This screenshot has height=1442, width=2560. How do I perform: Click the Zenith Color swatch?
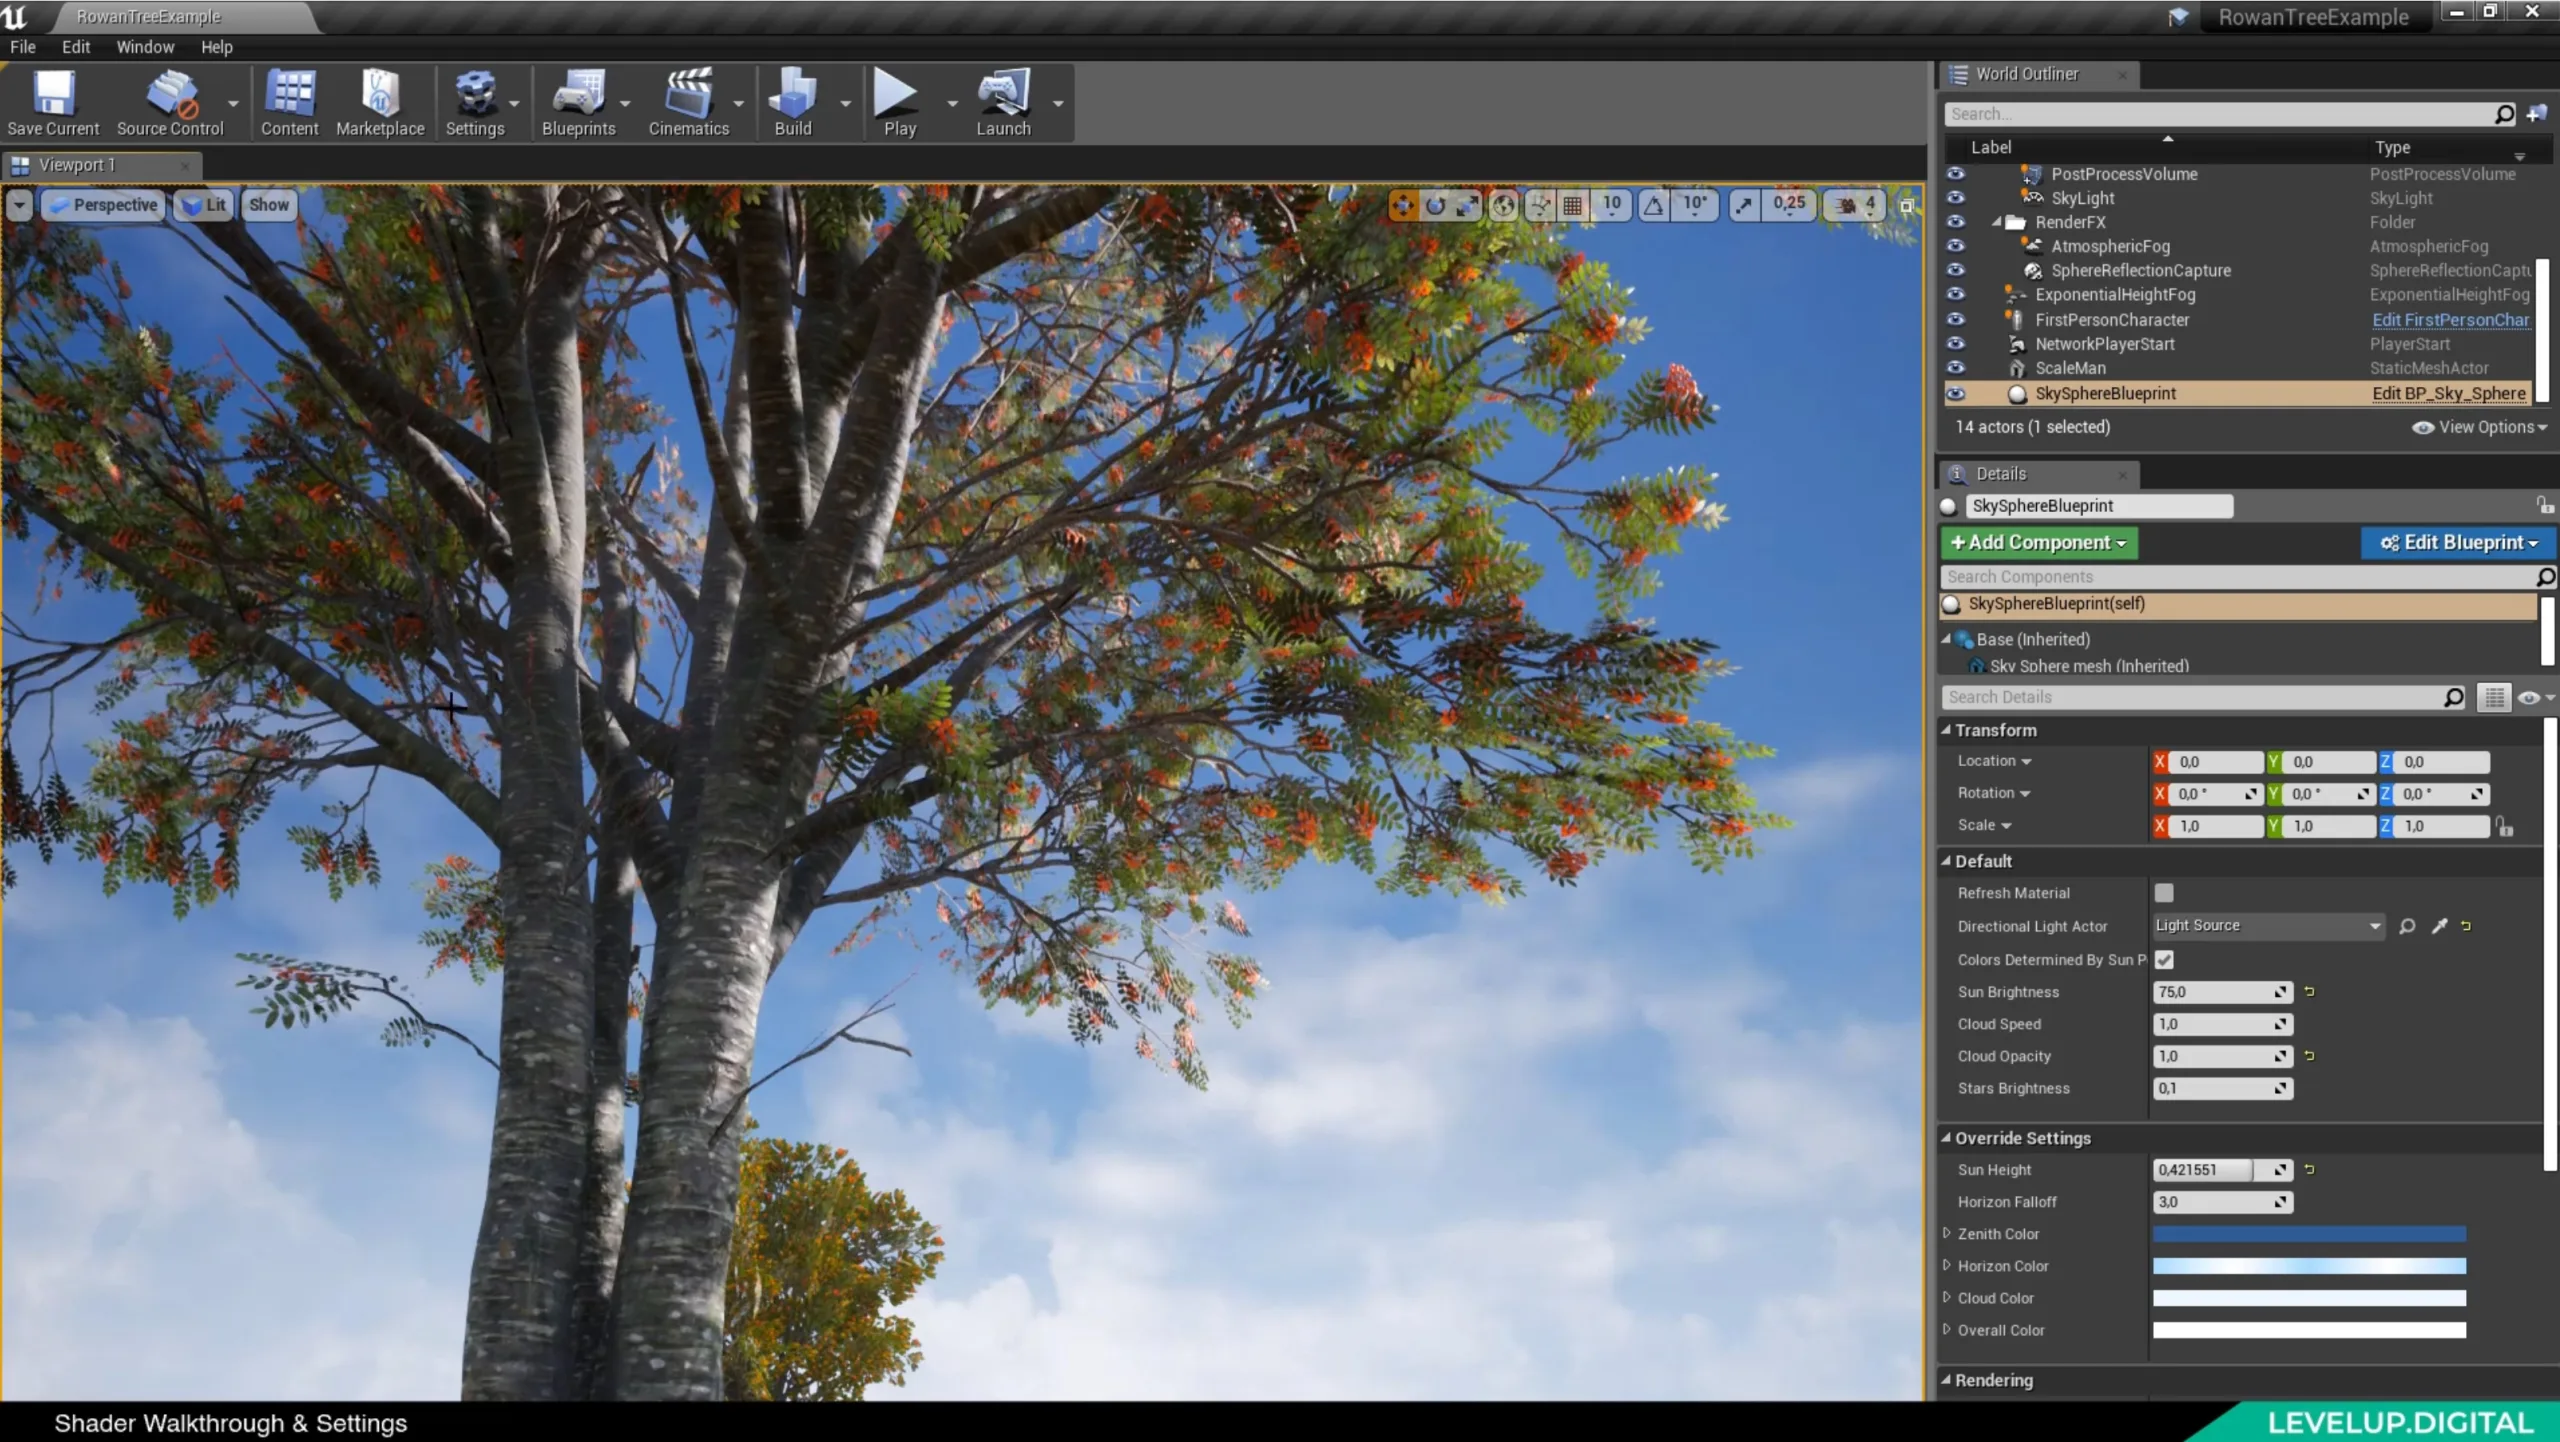[2309, 1233]
